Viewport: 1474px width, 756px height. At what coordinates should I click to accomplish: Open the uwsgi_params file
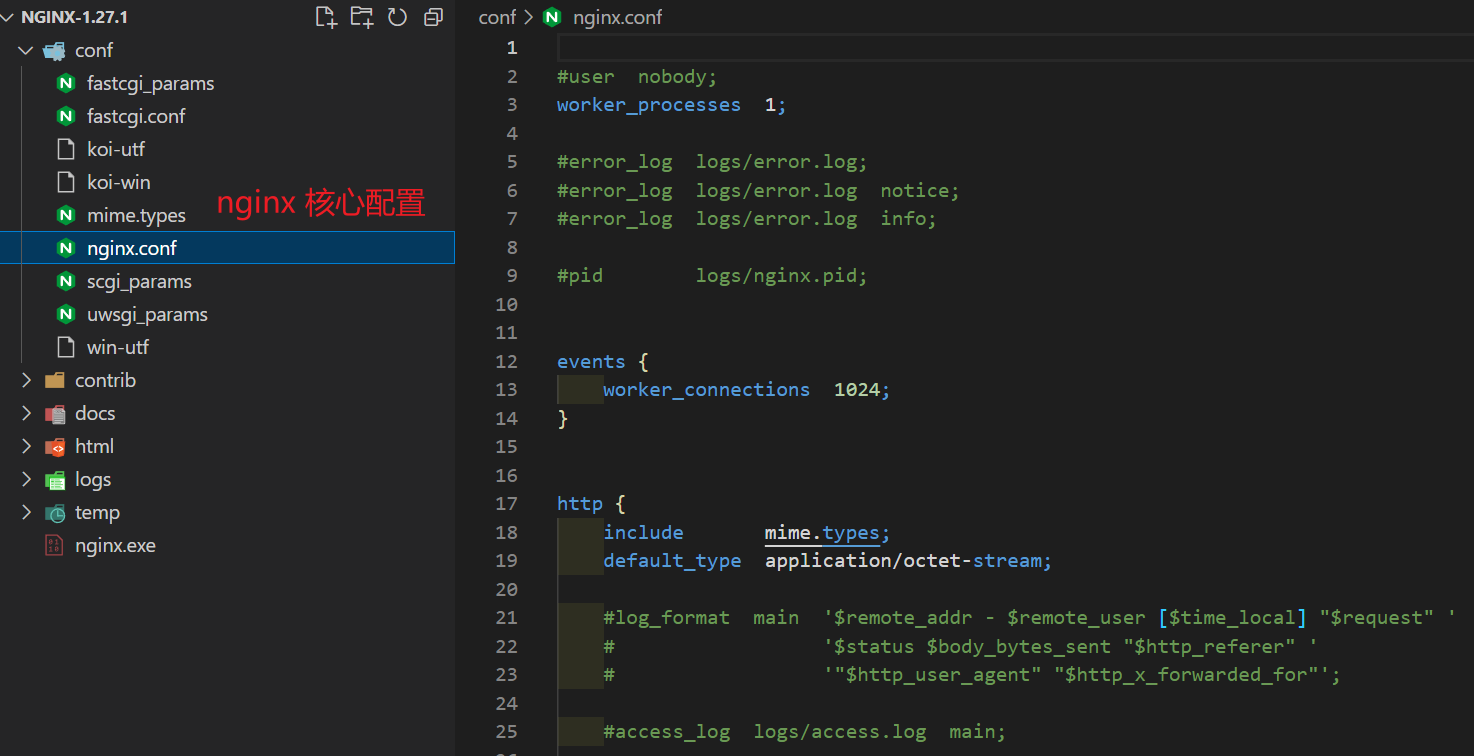pos(147,314)
